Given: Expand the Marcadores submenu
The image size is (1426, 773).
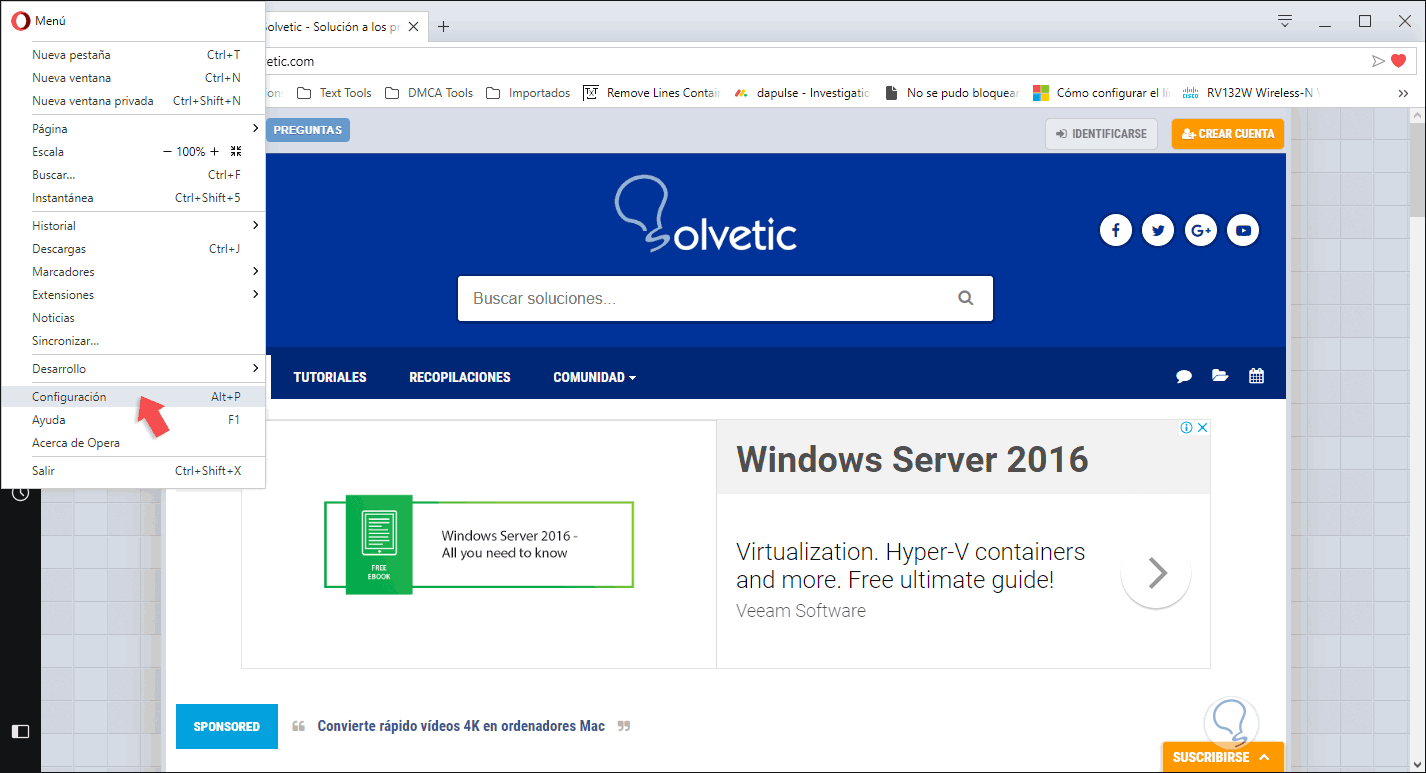Looking at the screenshot, I should pyautogui.click(x=133, y=272).
